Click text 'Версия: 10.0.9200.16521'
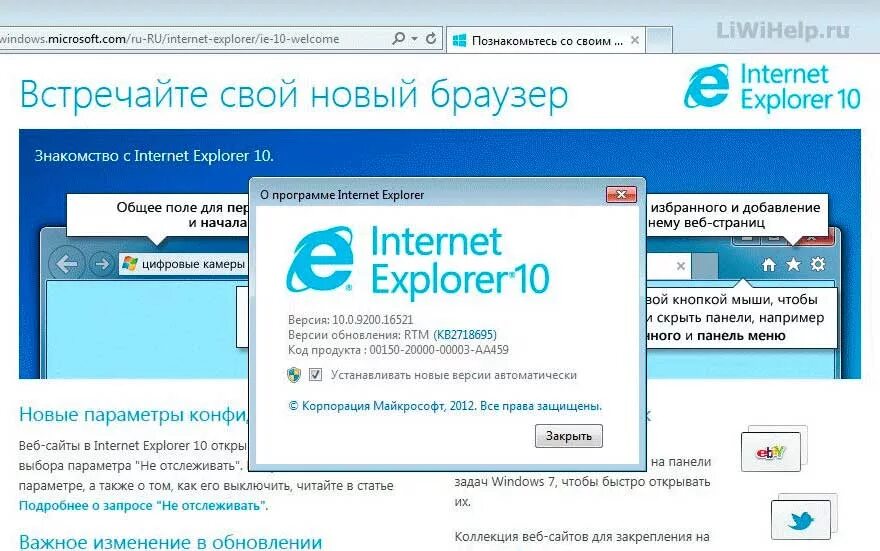This screenshot has height=551, width=880. pos(350,320)
